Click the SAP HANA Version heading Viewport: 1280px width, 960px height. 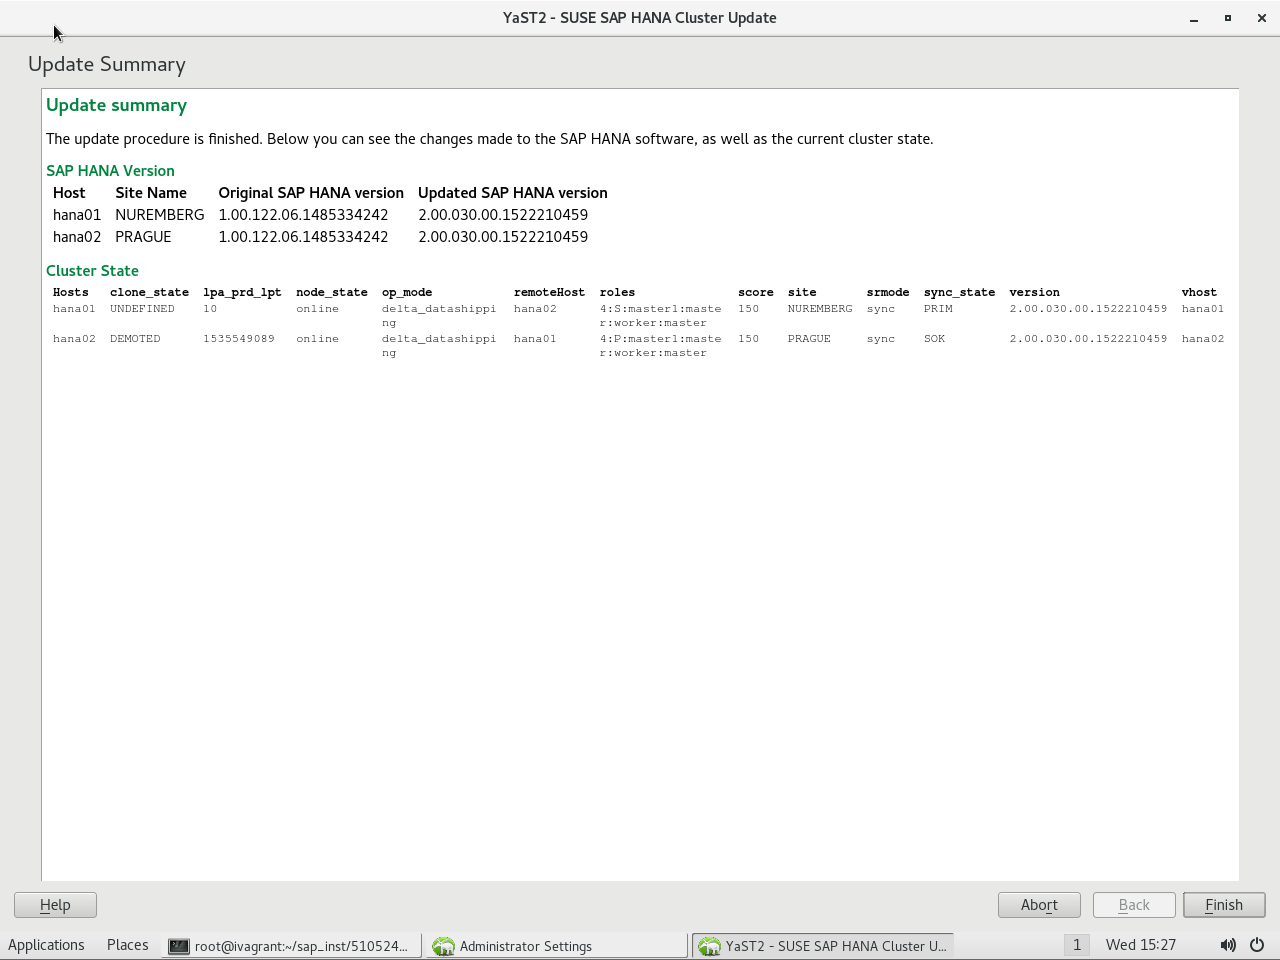coord(110,171)
